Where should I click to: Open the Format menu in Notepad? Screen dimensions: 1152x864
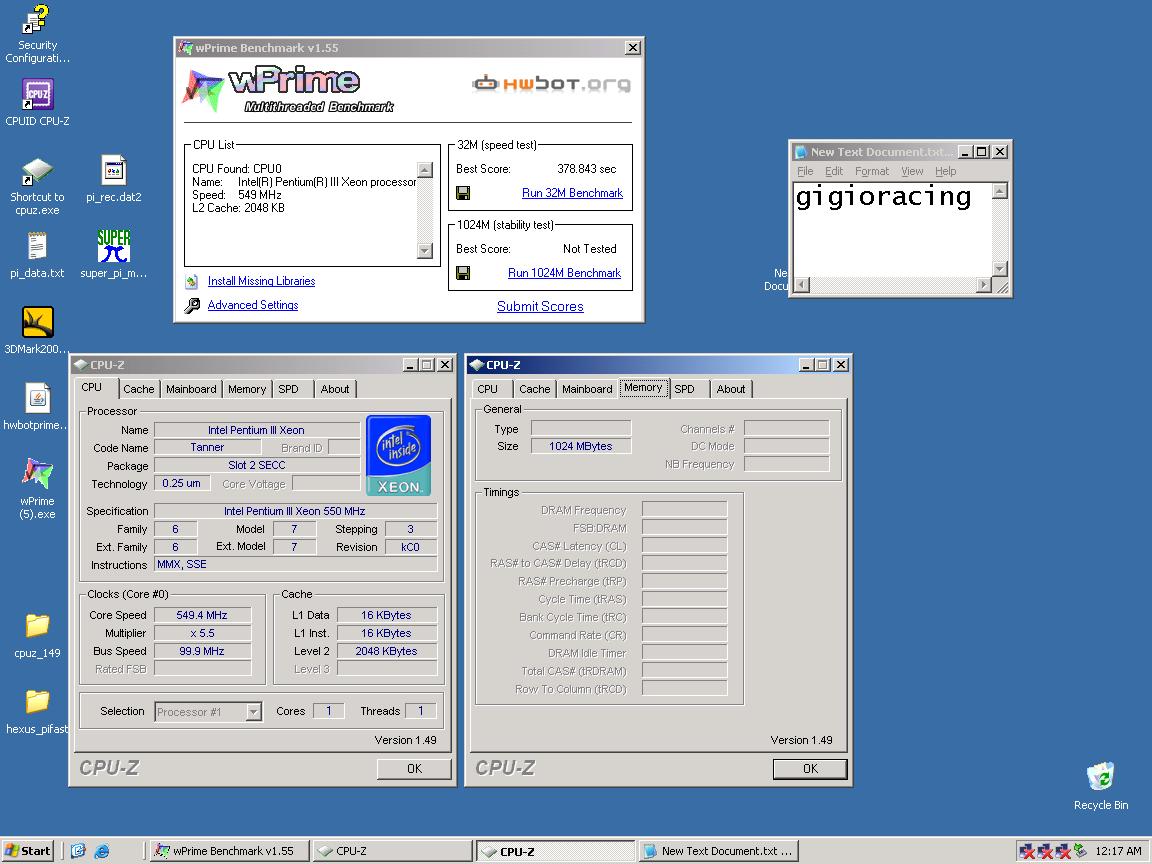(872, 171)
